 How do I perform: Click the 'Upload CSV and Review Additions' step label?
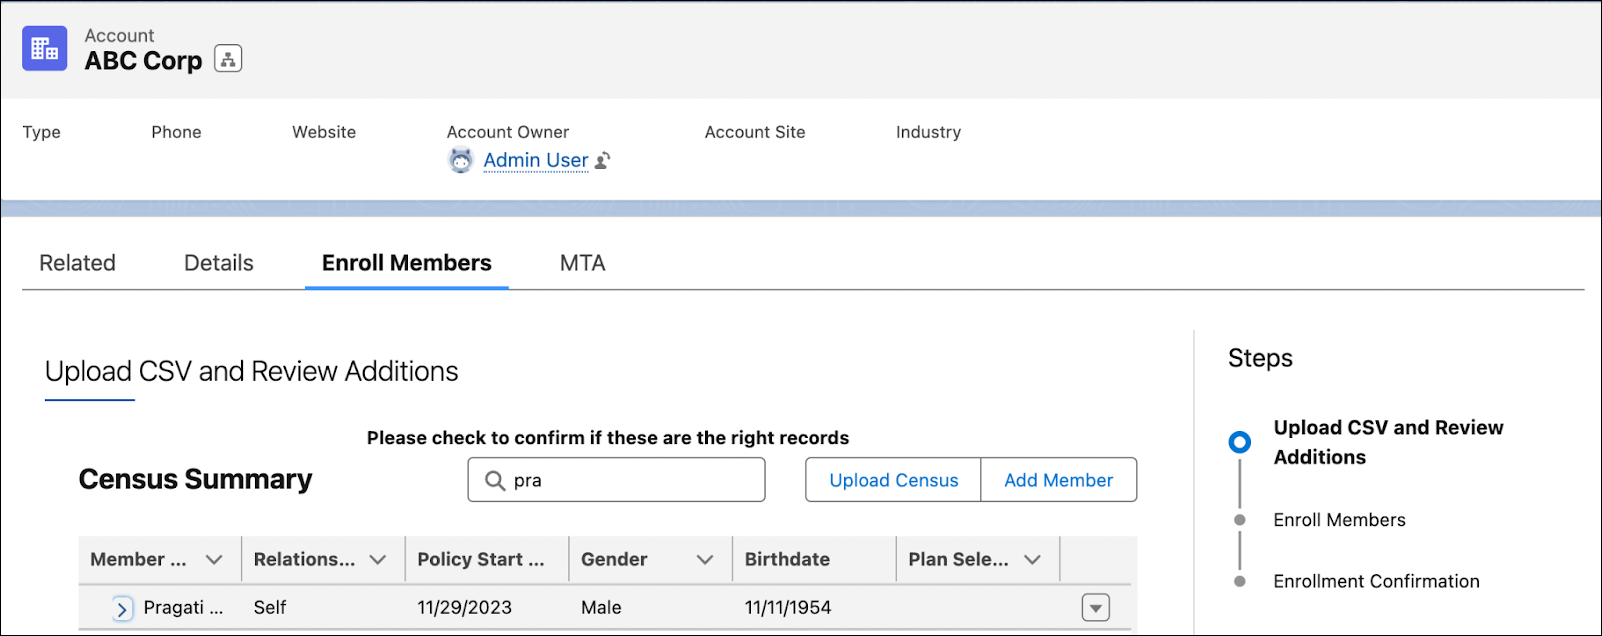click(1388, 442)
